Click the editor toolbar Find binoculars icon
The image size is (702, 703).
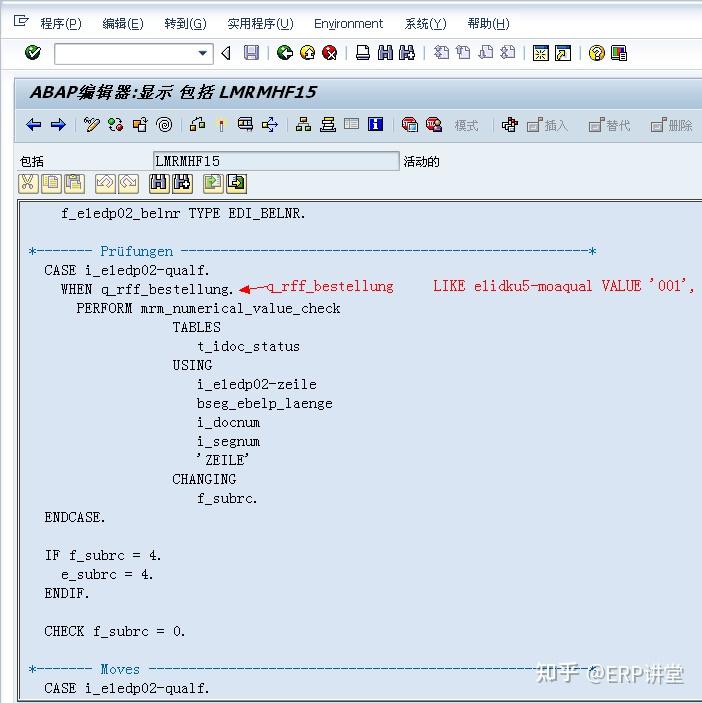click(159, 183)
